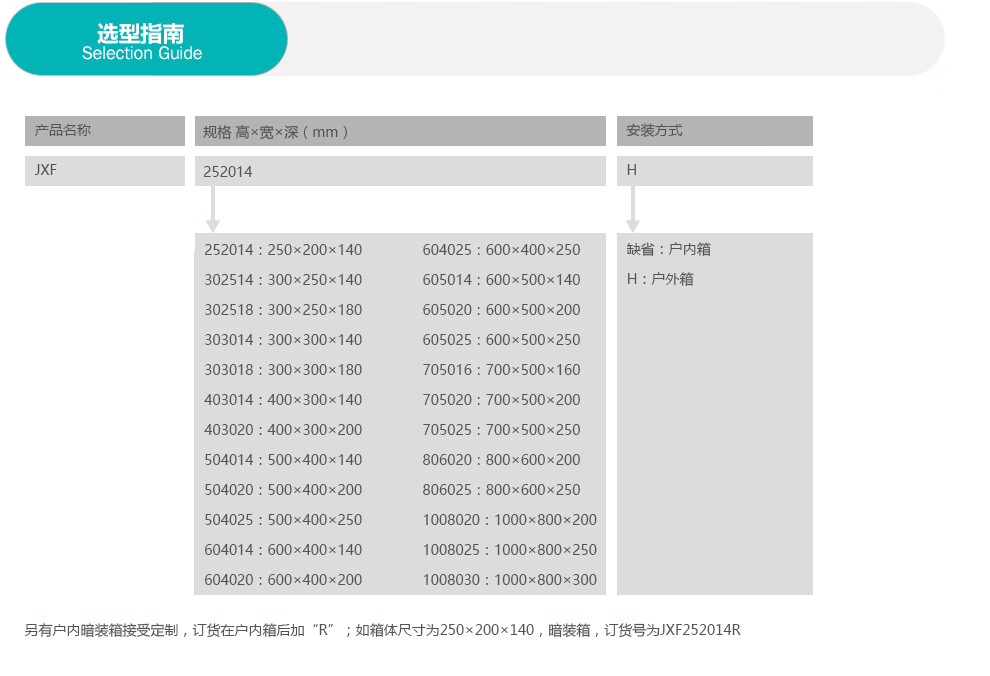Open the 252014 specification field
Image resolution: width=990 pixels, height=676 pixels.
pyautogui.click(x=400, y=171)
